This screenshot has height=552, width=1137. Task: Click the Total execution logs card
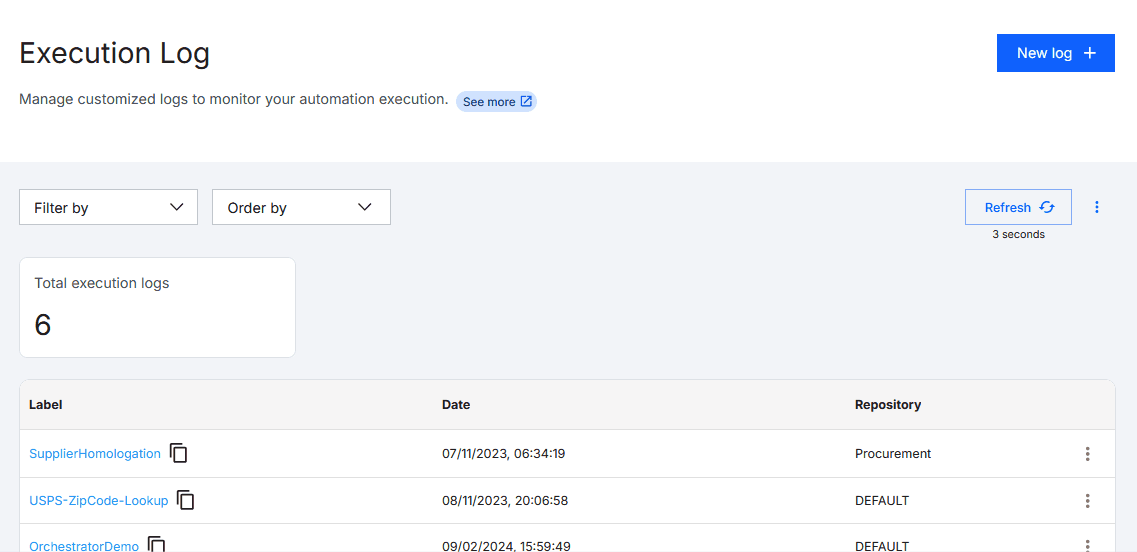pyautogui.click(x=157, y=308)
